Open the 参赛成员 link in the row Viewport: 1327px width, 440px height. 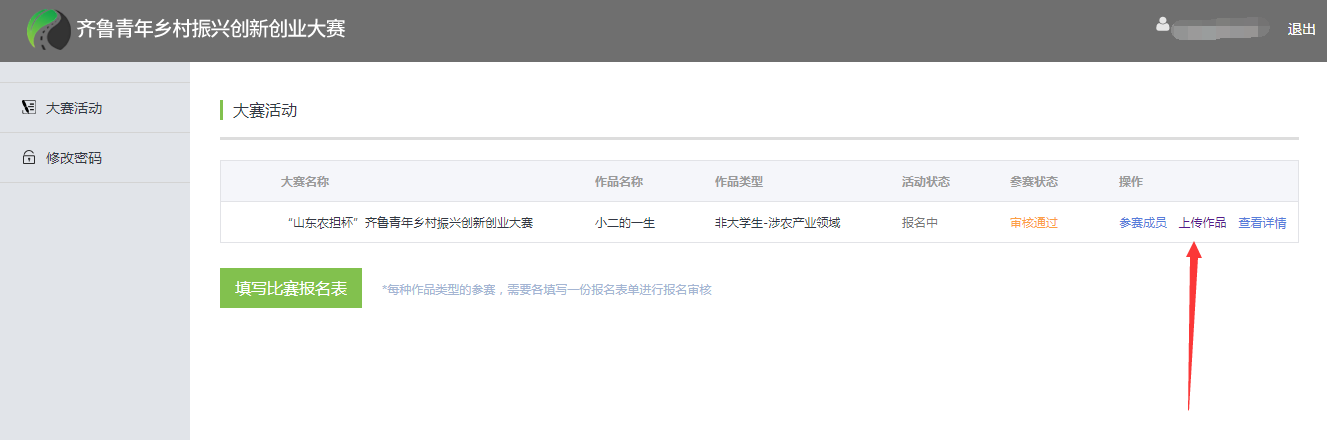point(1142,223)
